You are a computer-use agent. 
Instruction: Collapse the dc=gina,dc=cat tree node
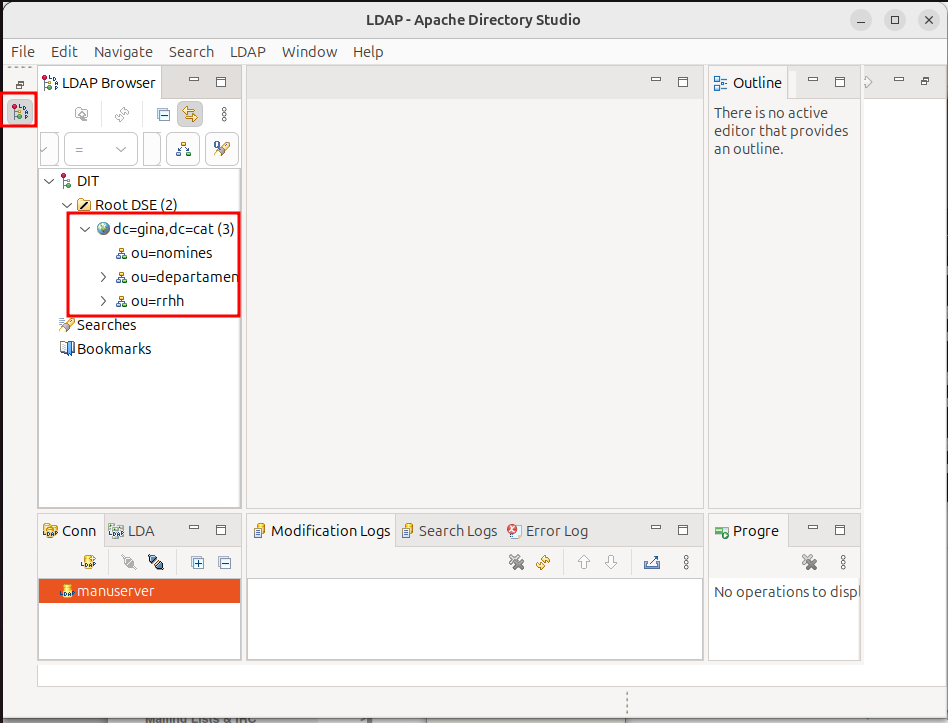pos(85,229)
